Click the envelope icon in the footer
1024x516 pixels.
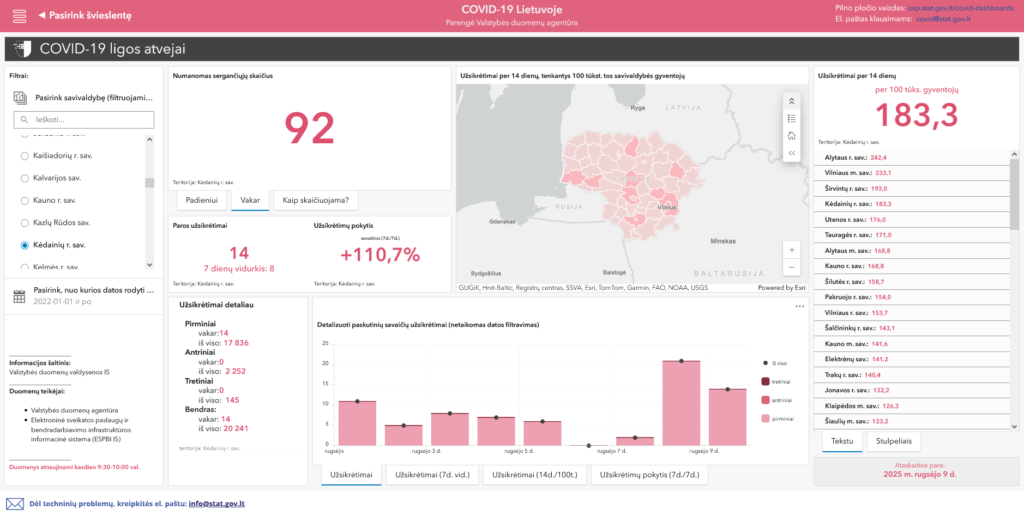15,504
